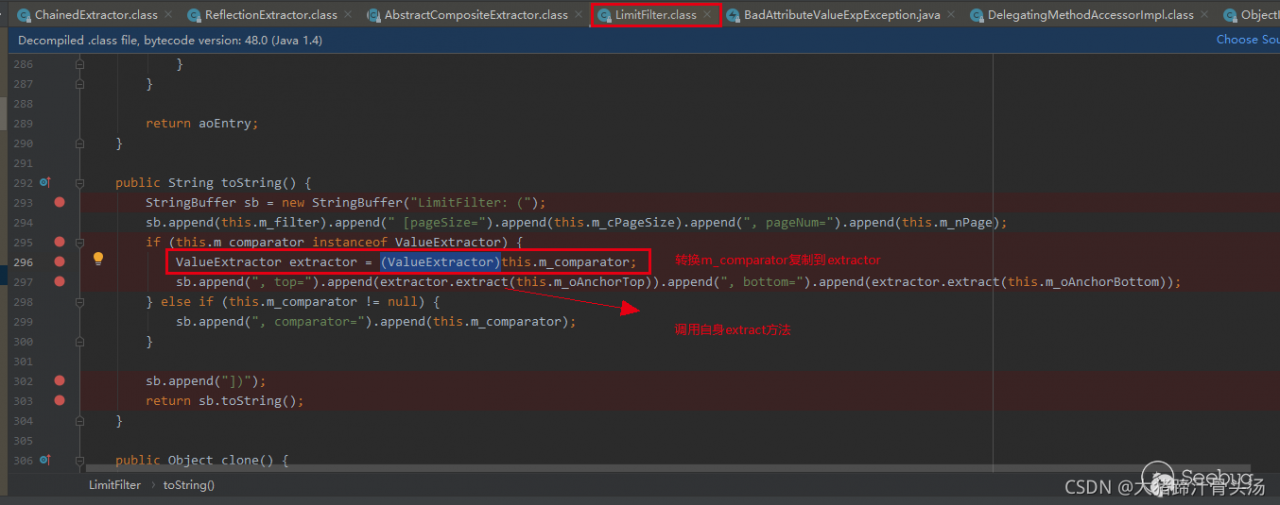This screenshot has height=505, width=1280.
Task: Open the light bulb intention on line 296
Action: click(x=98, y=259)
